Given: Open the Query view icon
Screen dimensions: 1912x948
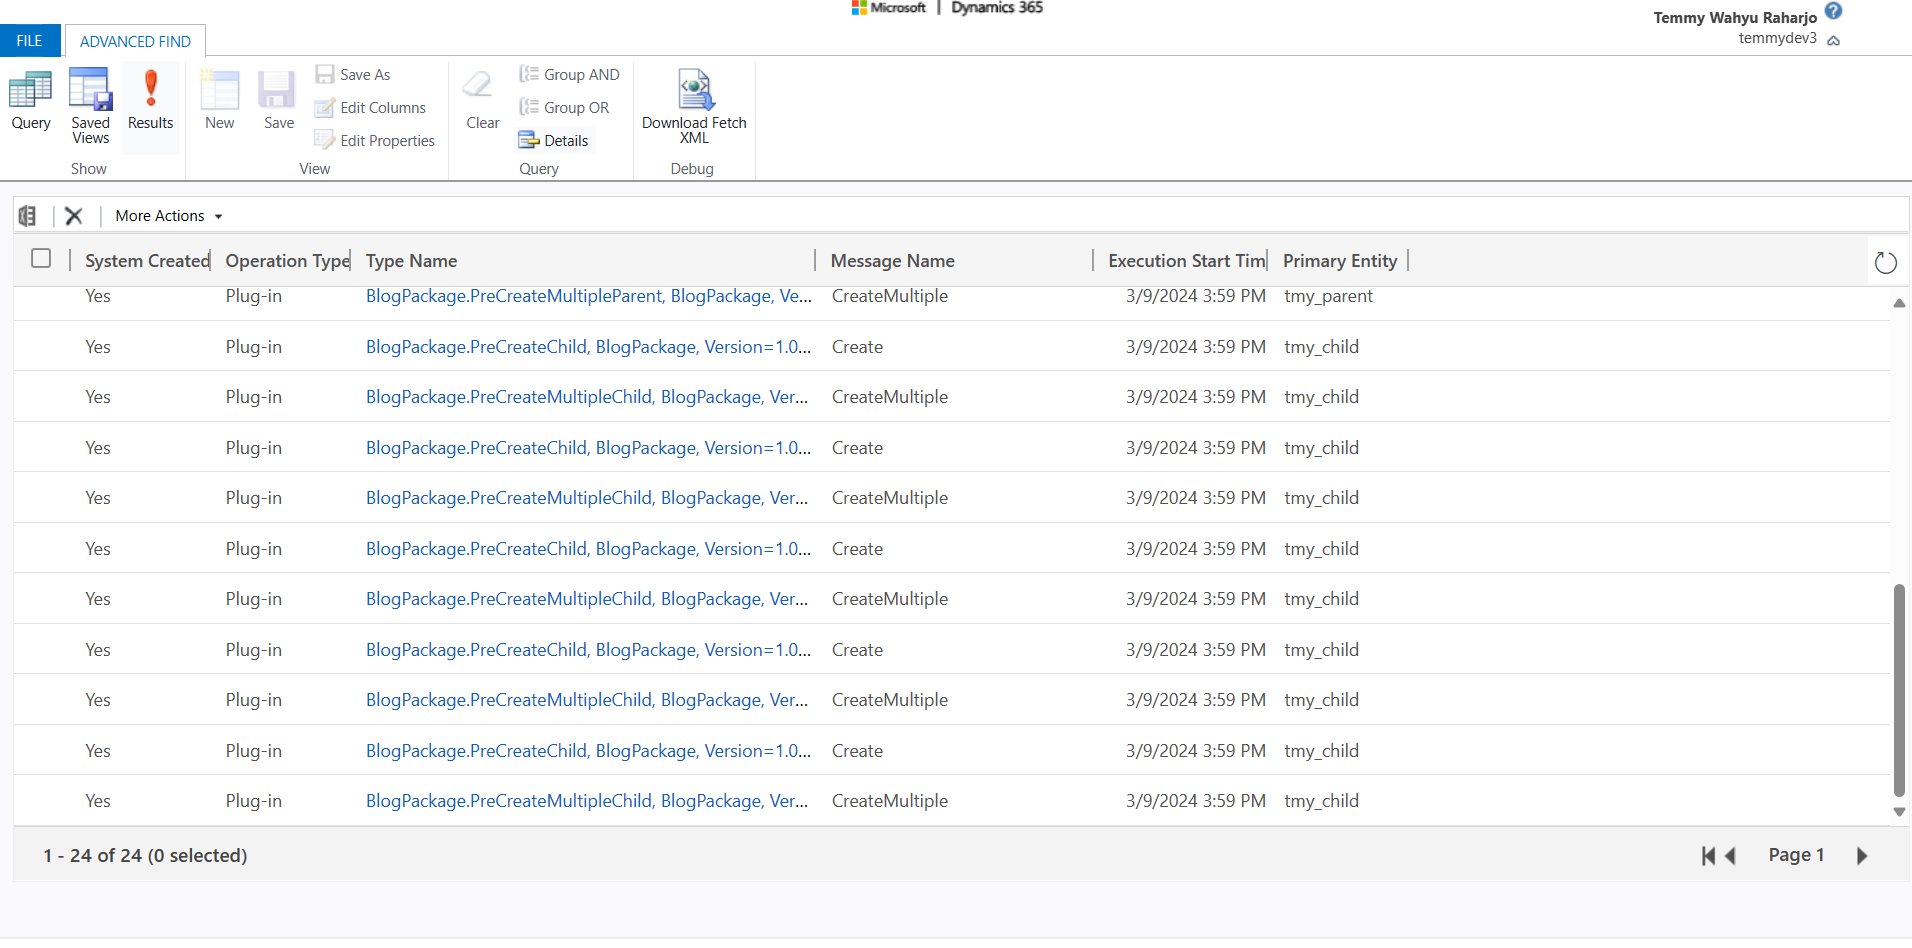Looking at the screenshot, I should 31,101.
